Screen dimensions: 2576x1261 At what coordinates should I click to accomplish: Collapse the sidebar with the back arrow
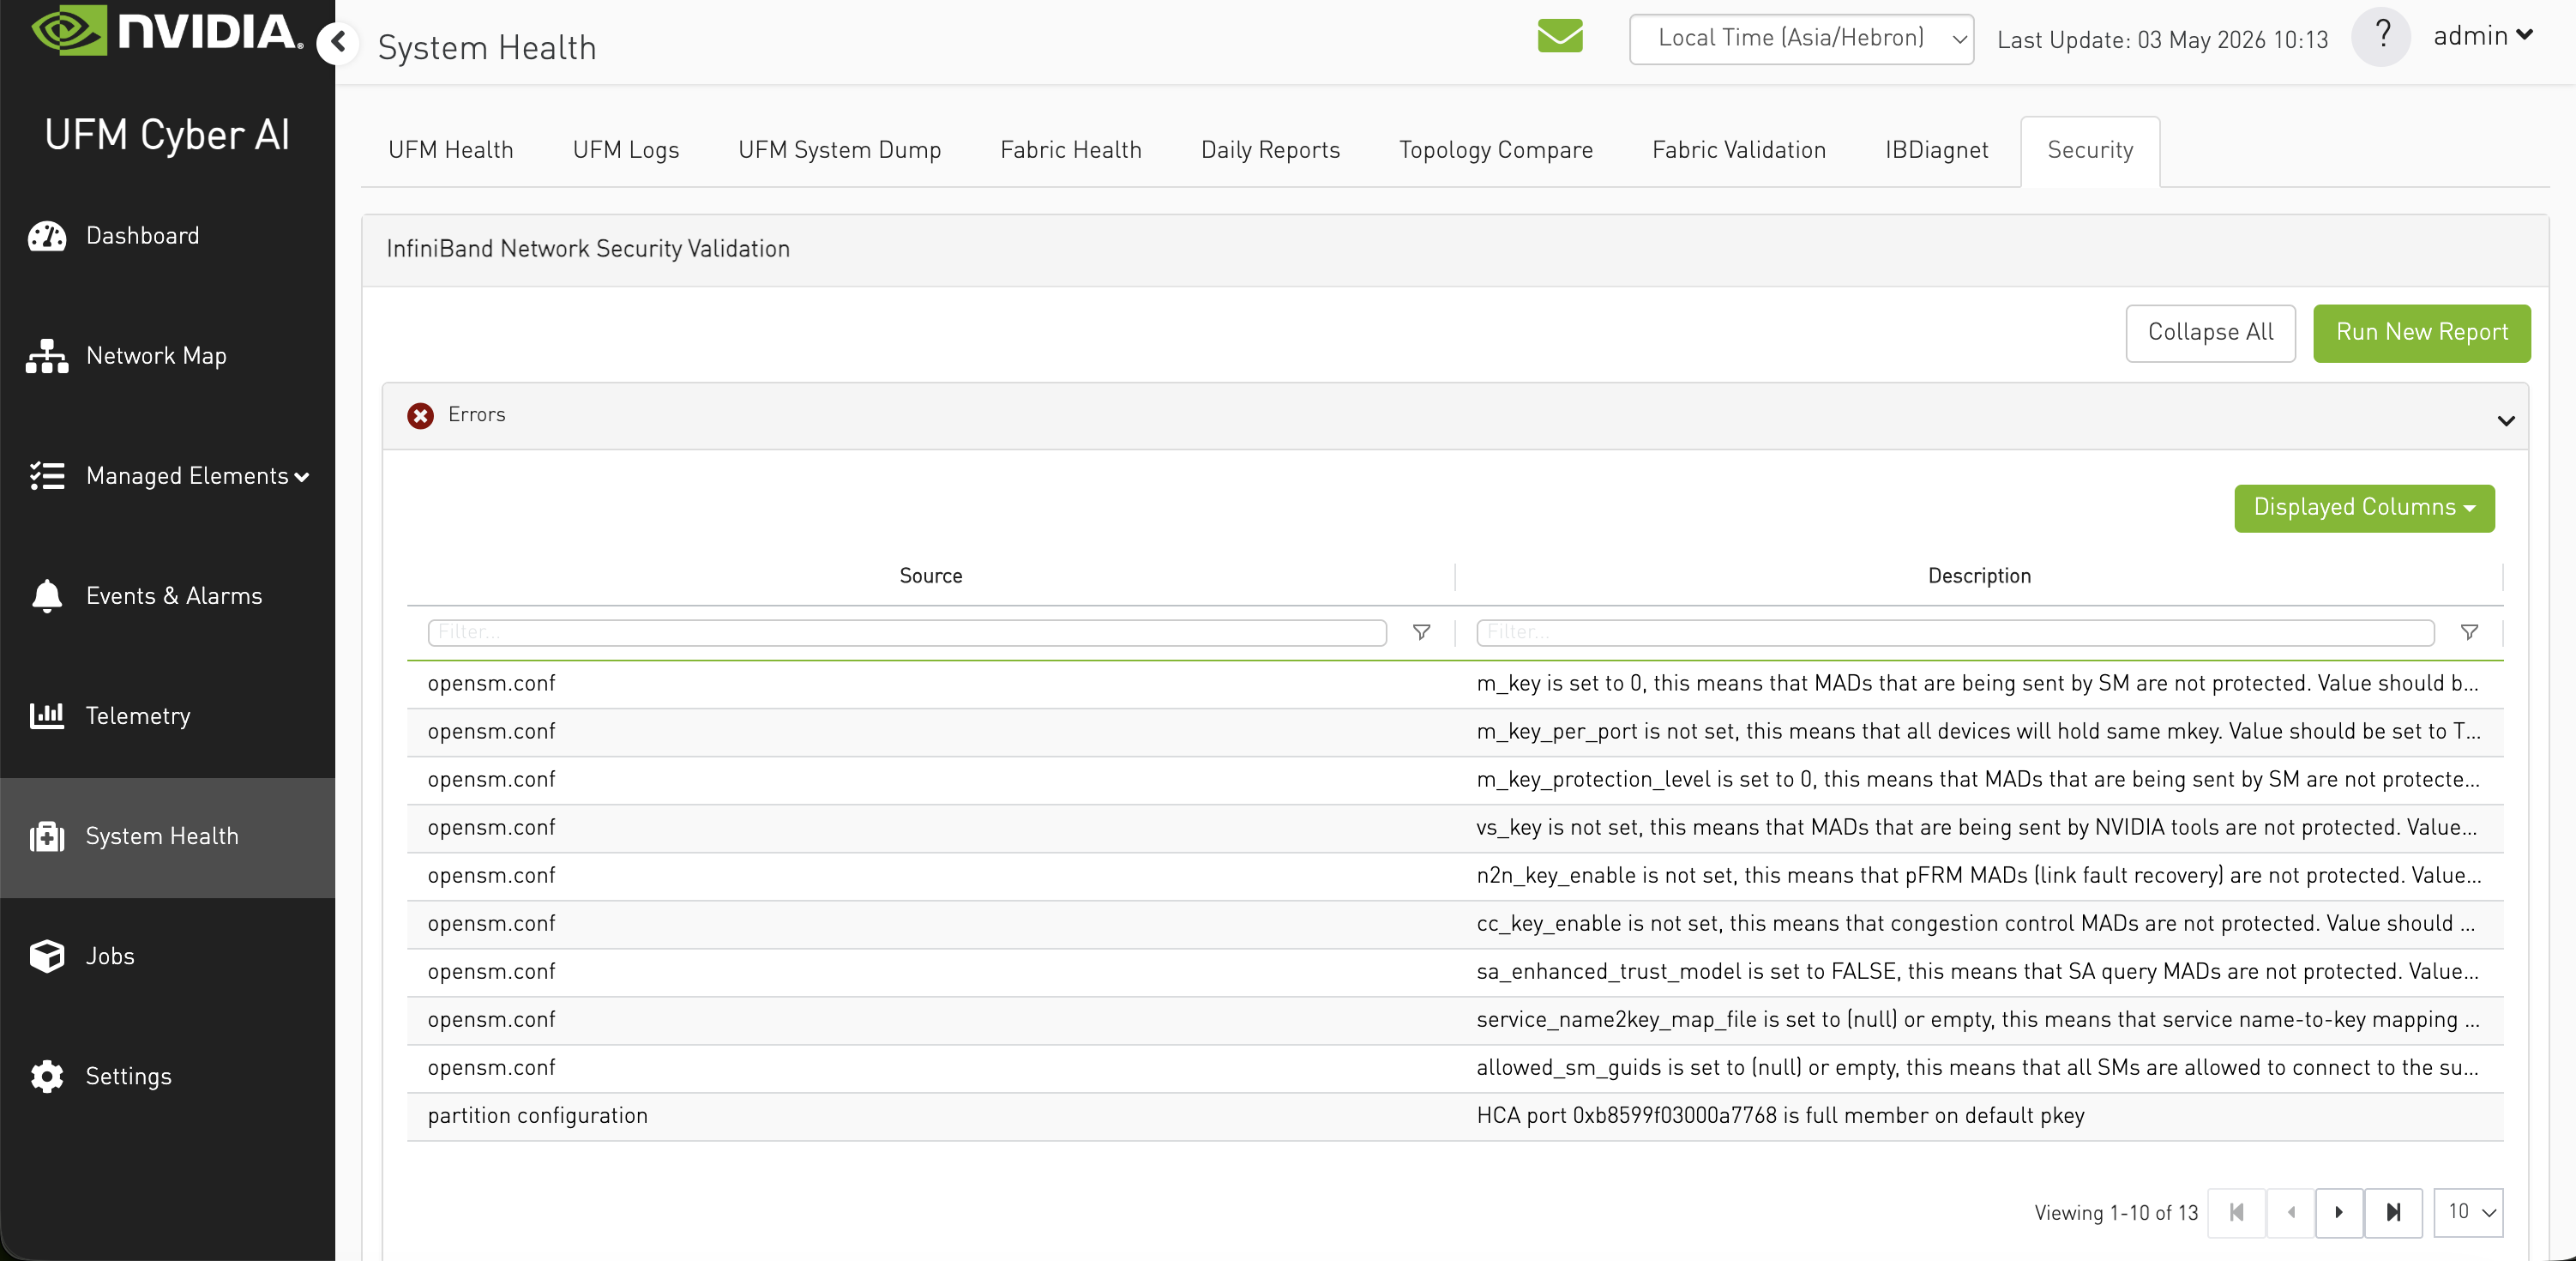[338, 43]
